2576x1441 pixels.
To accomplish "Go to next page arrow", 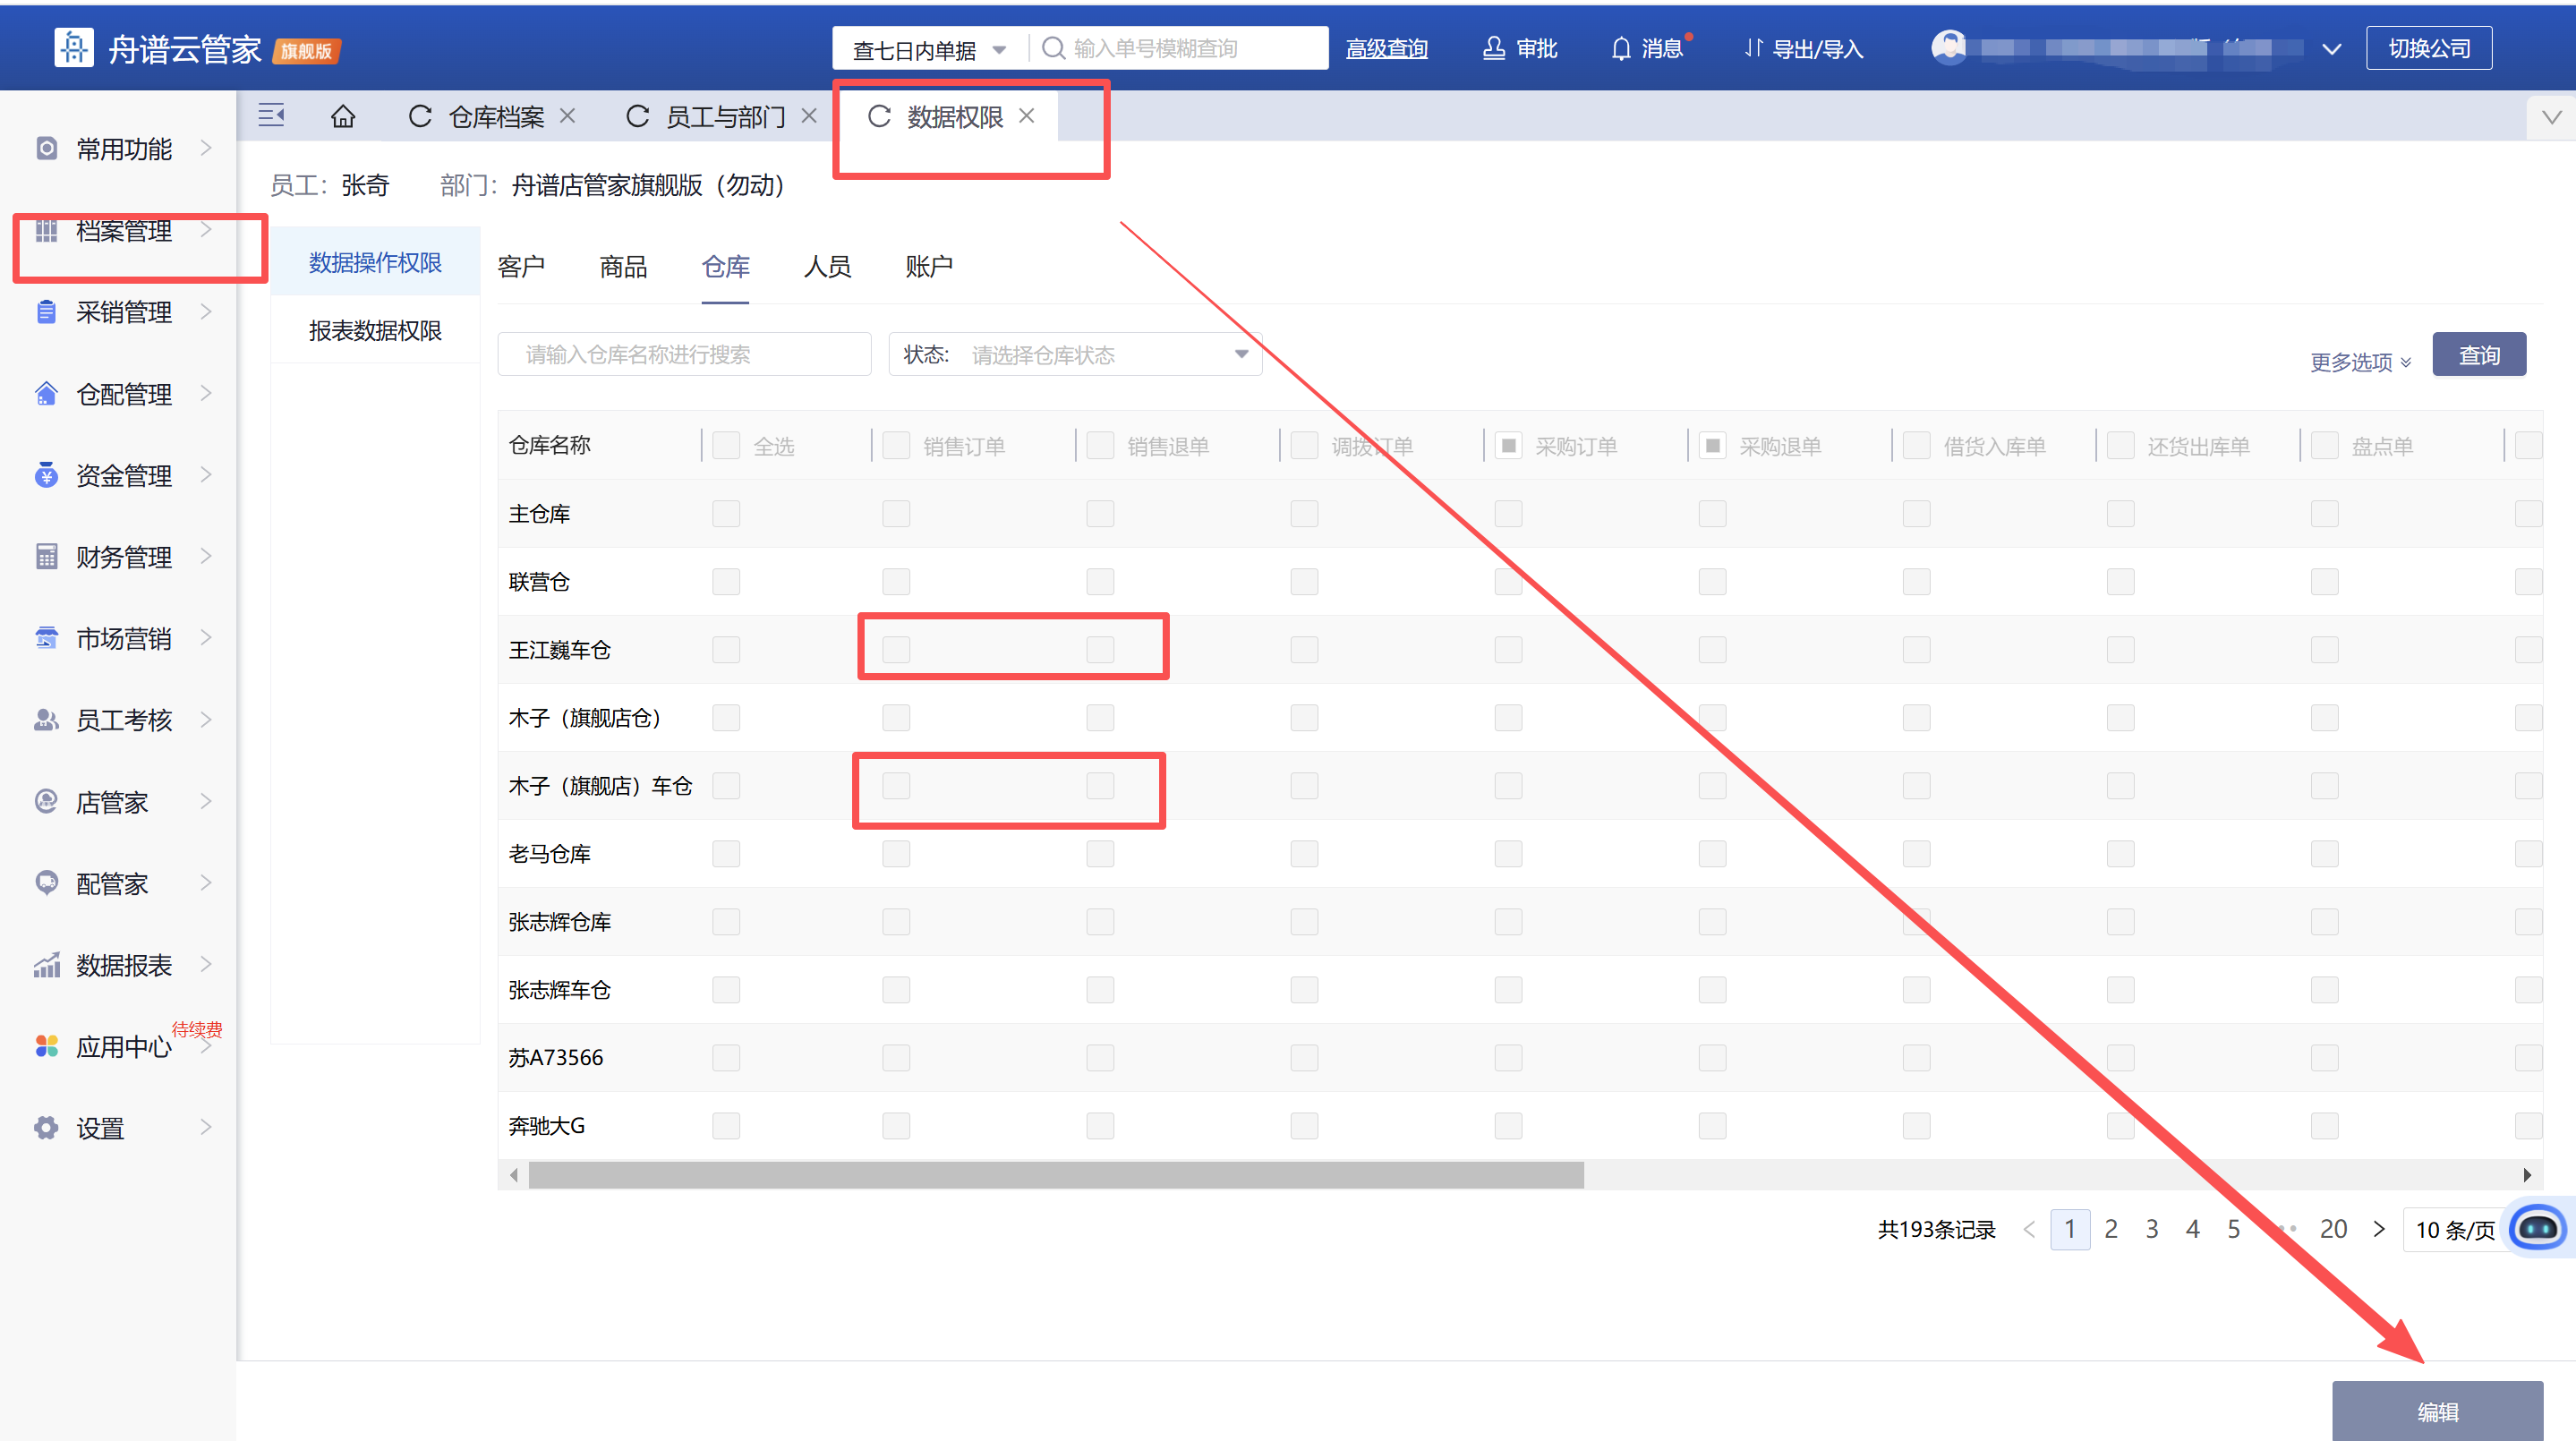I will point(2379,1228).
